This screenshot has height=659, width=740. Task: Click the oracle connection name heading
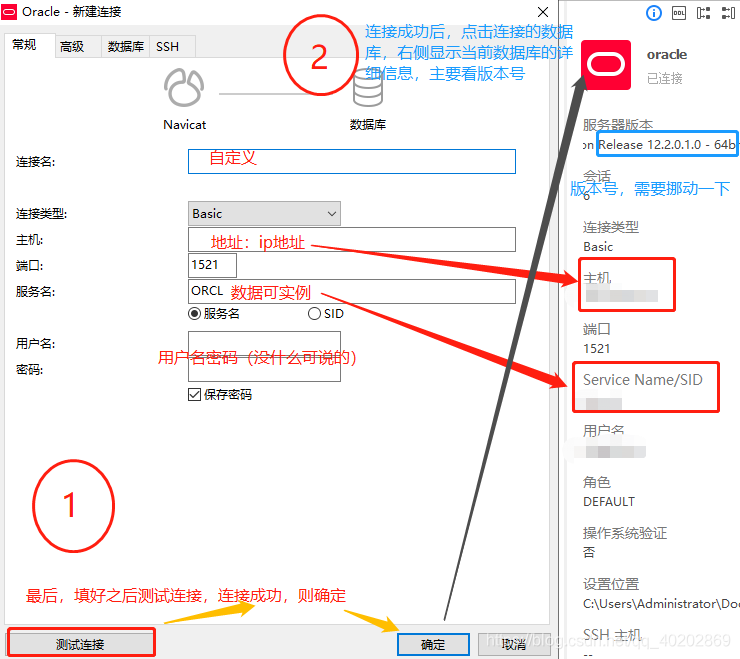(x=666, y=54)
